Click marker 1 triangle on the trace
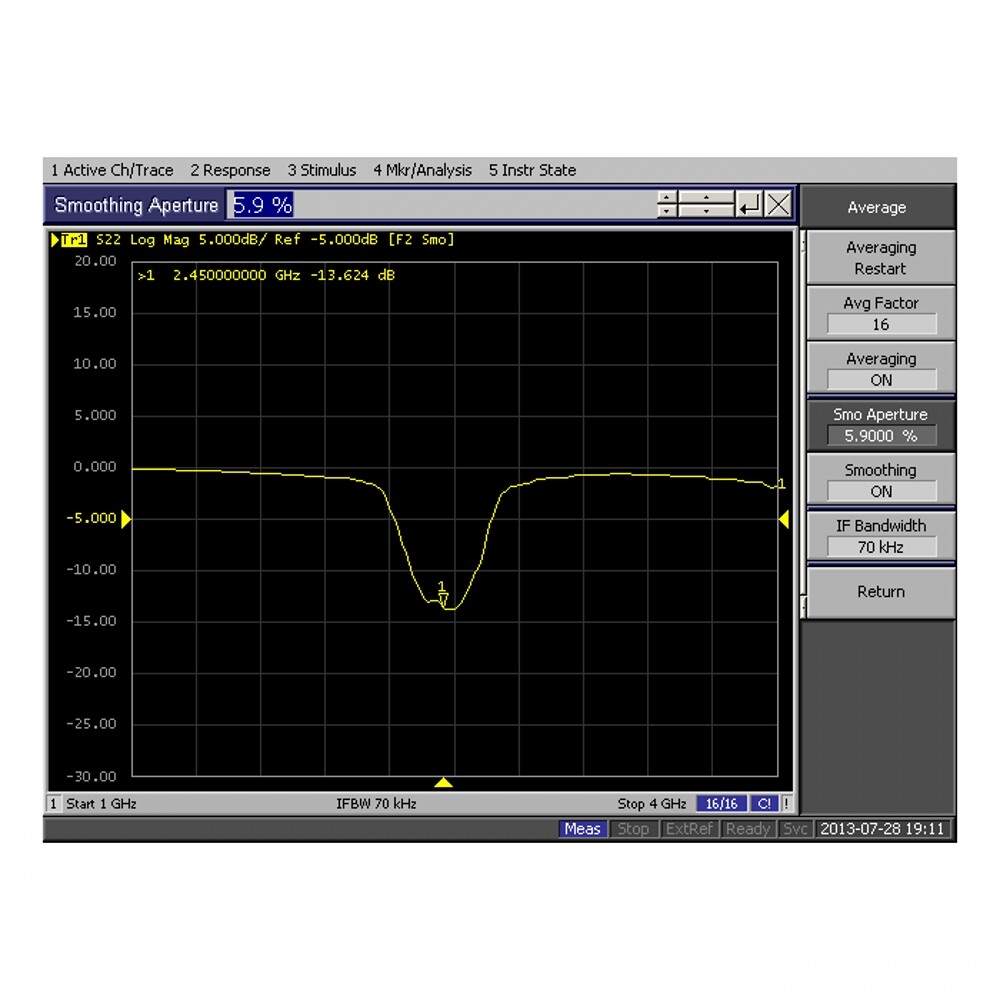1000x1000 pixels. 443,597
